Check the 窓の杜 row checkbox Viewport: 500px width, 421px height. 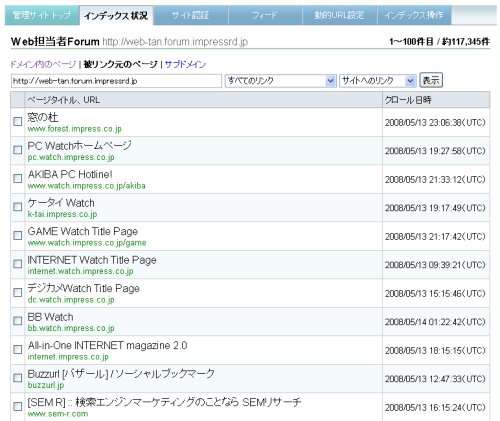pyautogui.click(x=18, y=122)
